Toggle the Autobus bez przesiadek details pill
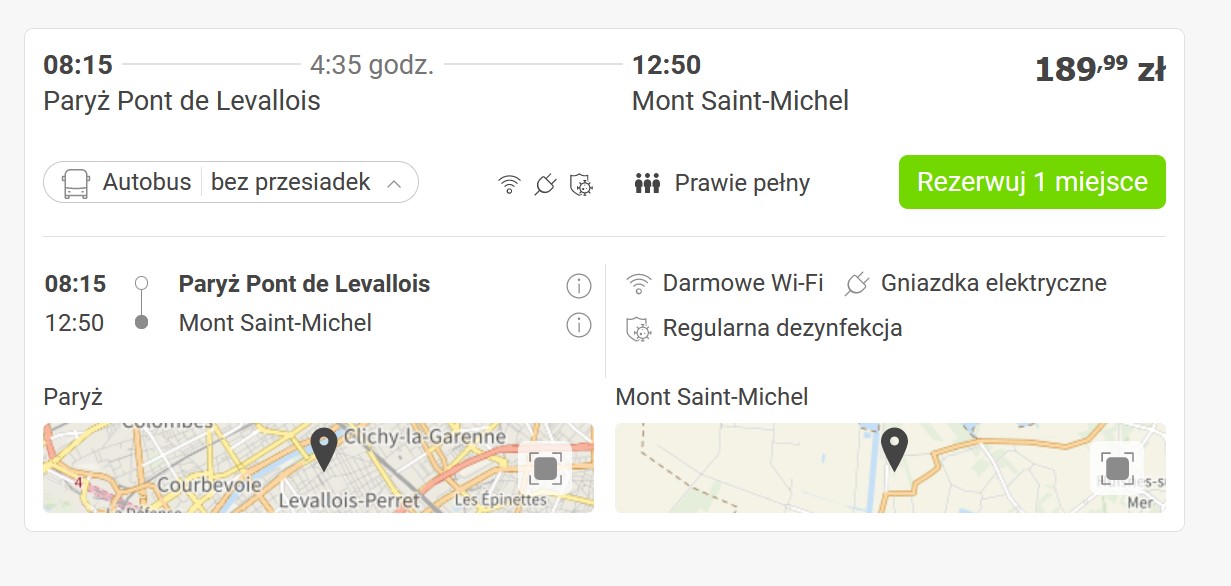The height and width of the screenshot is (586, 1231). [231, 182]
